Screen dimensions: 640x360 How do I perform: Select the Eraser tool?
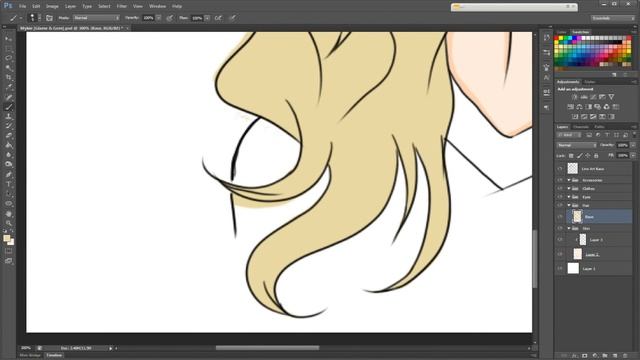[x=9, y=136]
